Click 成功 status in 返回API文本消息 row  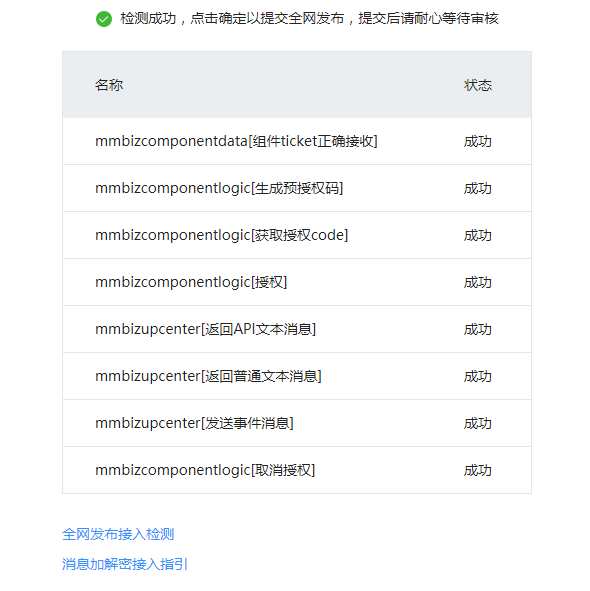pos(478,329)
